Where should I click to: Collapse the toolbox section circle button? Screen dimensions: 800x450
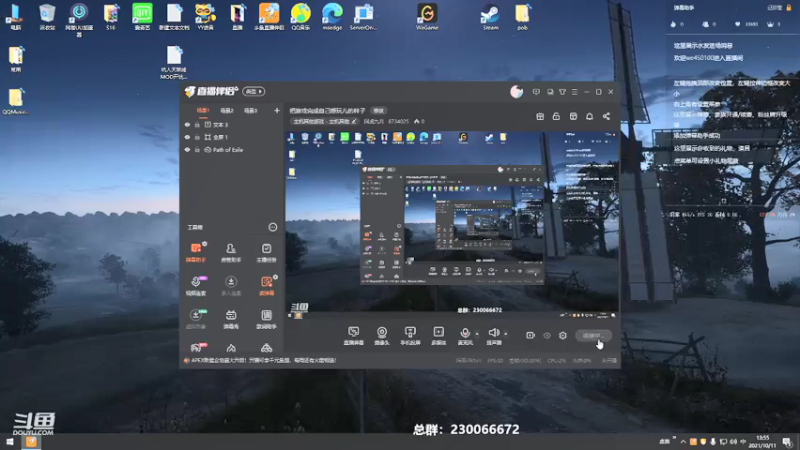click(272, 227)
